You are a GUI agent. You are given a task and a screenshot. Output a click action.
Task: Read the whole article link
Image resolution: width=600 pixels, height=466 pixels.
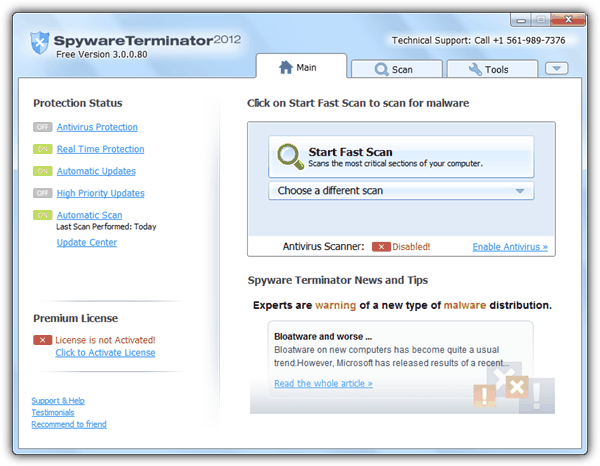(323, 383)
